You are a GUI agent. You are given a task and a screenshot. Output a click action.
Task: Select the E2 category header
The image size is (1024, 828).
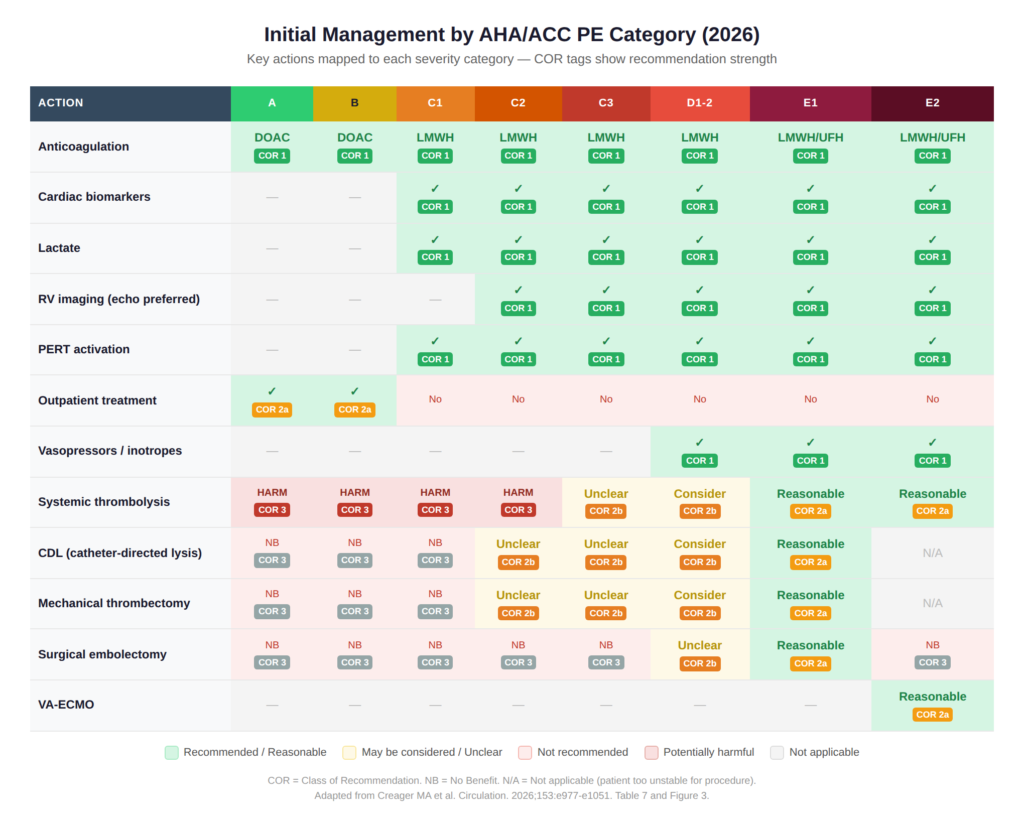(x=932, y=103)
